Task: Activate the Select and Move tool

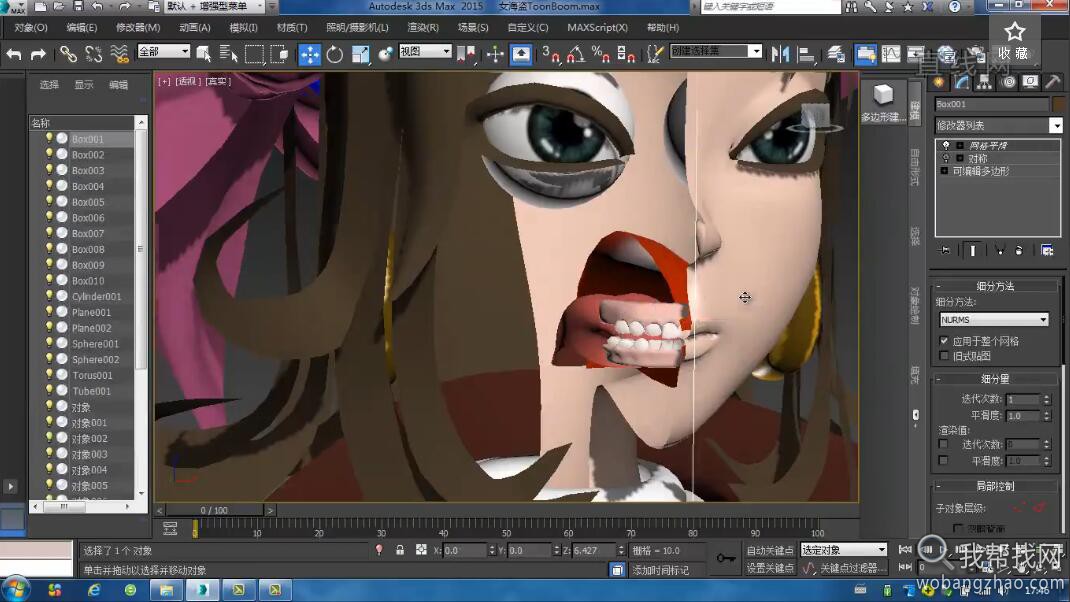Action: point(309,54)
